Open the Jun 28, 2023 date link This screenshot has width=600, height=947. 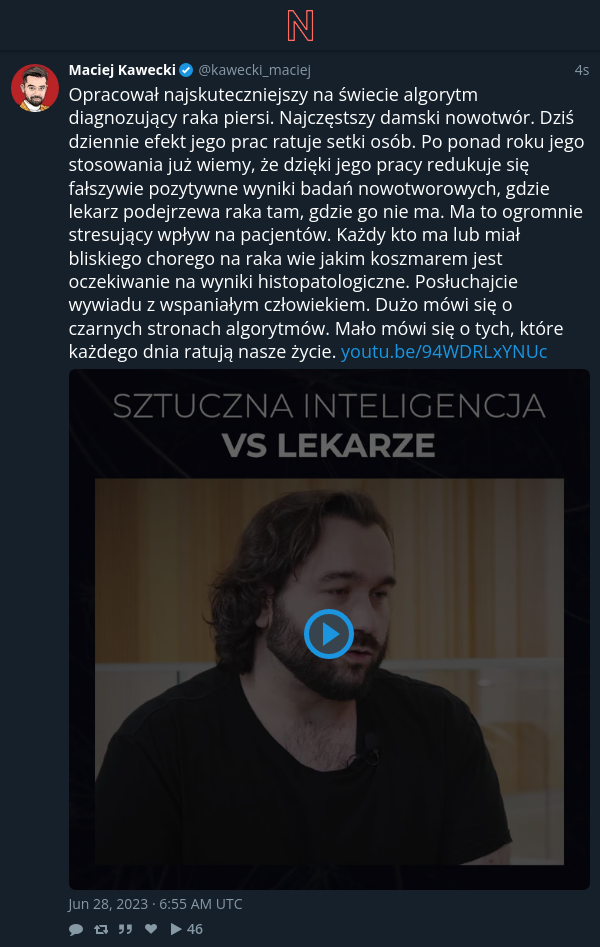[155, 904]
